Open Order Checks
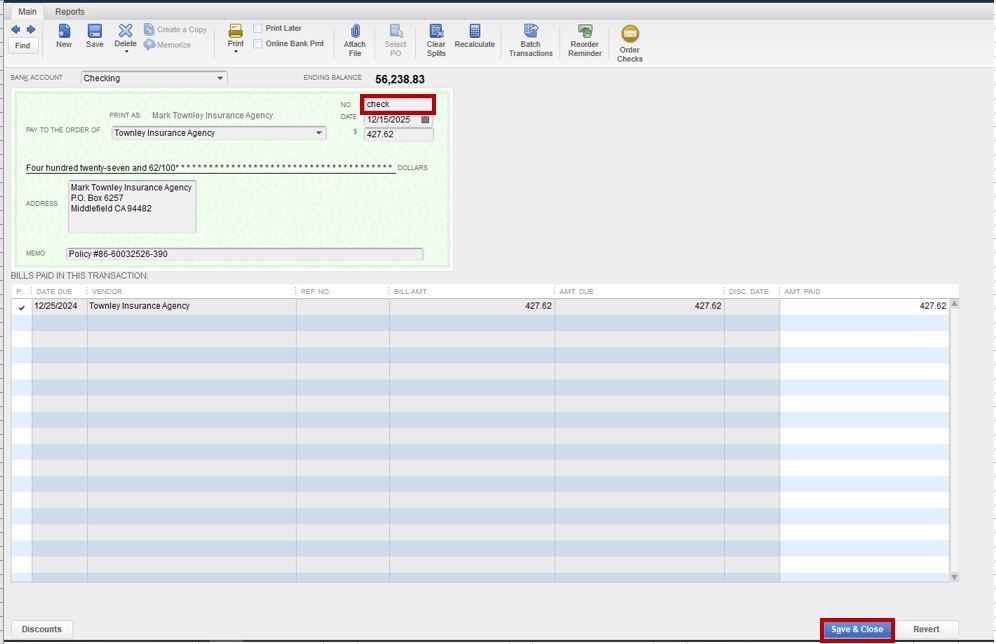 tap(629, 43)
